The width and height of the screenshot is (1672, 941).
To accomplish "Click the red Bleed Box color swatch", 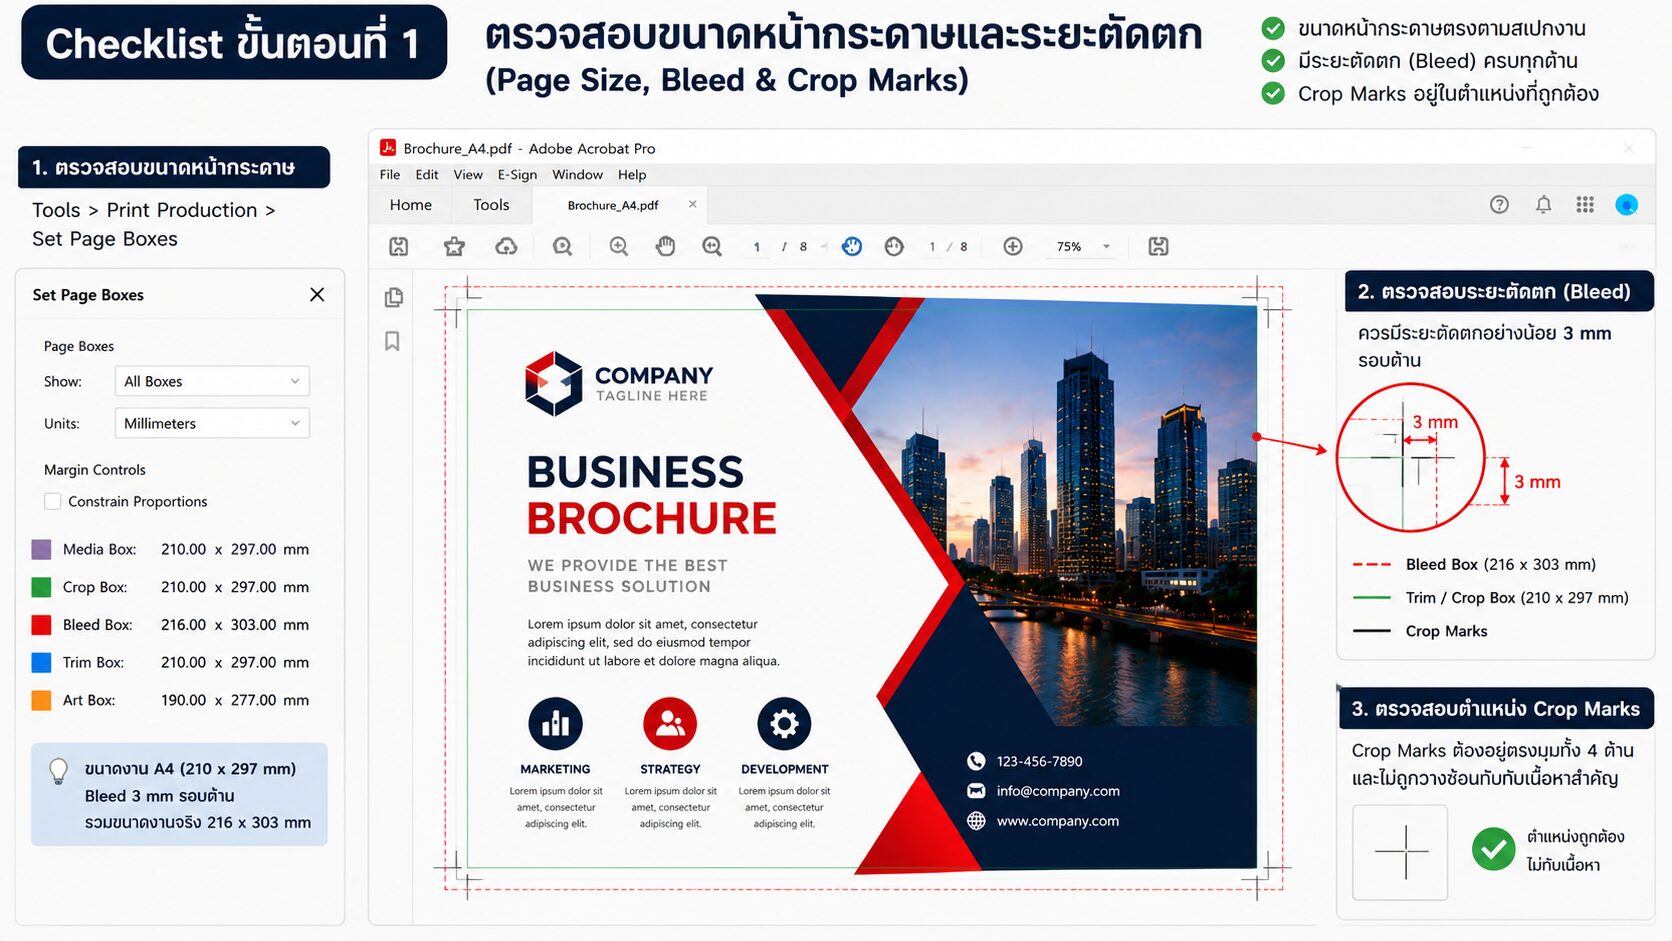I will coord(41,625).
